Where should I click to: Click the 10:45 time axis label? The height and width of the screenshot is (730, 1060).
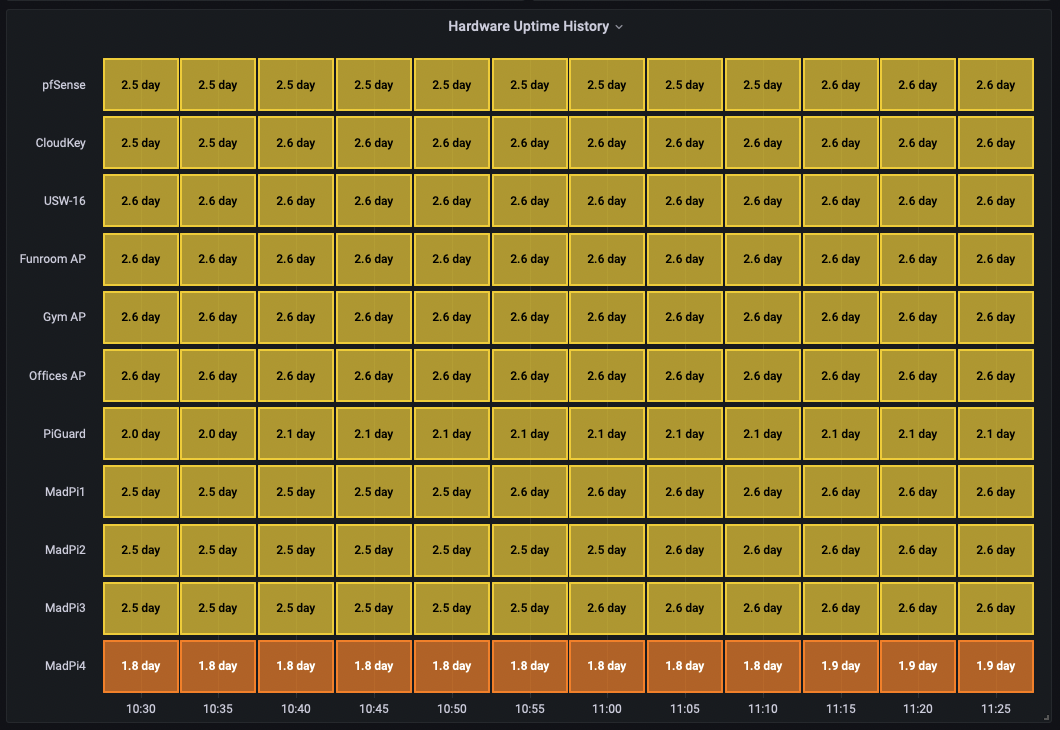374,708
